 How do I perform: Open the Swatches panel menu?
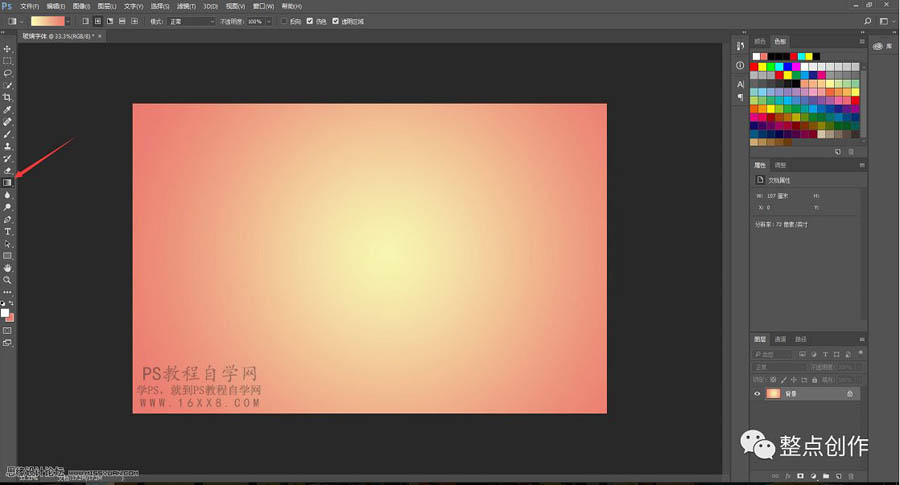[862, 41]
